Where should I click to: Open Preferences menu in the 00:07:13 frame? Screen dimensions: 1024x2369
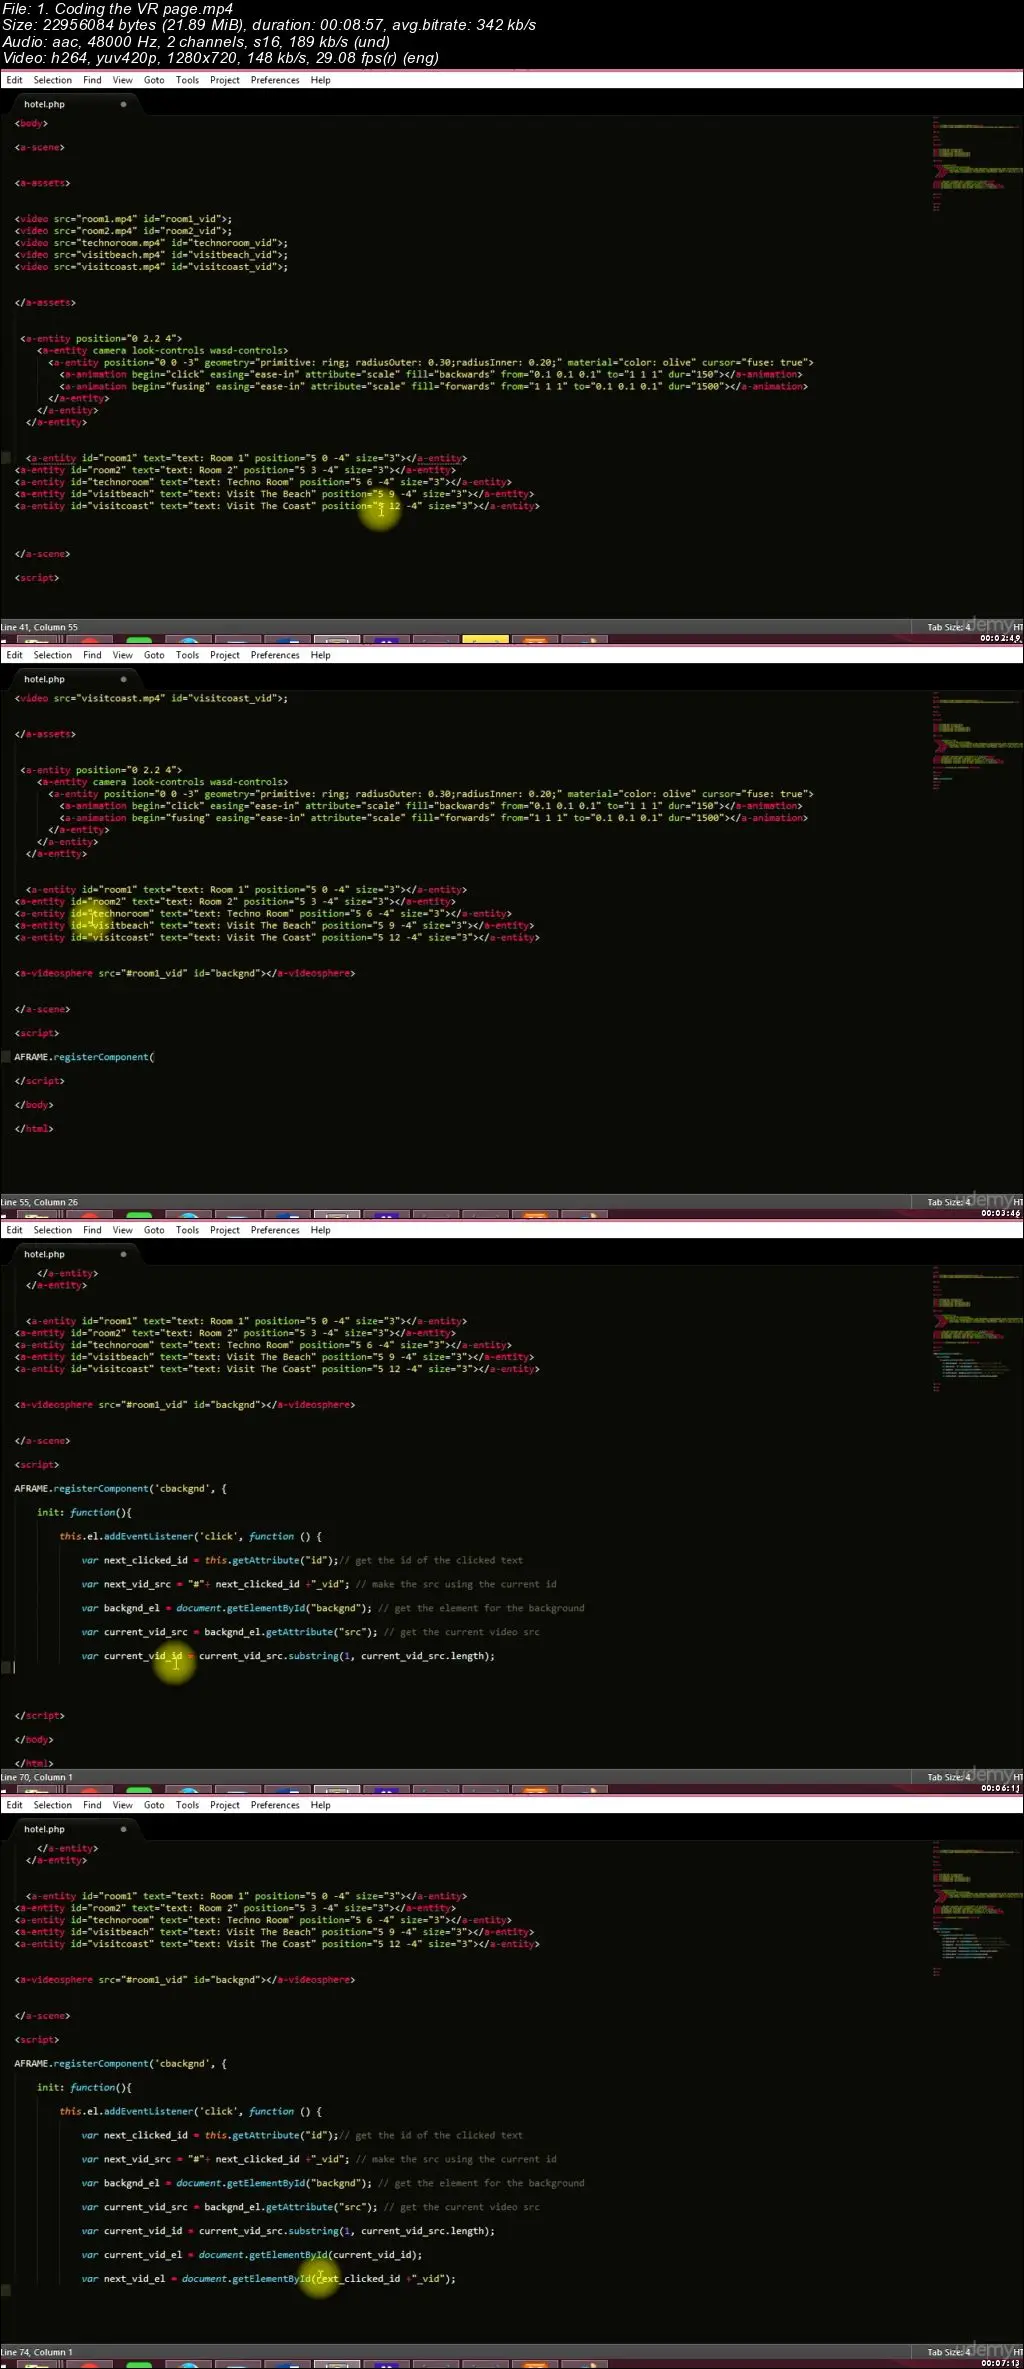coord(275,1805)
